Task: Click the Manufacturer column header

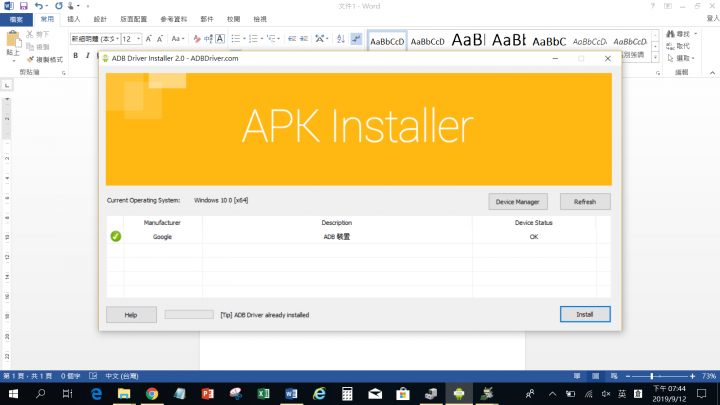Action: 162,223
